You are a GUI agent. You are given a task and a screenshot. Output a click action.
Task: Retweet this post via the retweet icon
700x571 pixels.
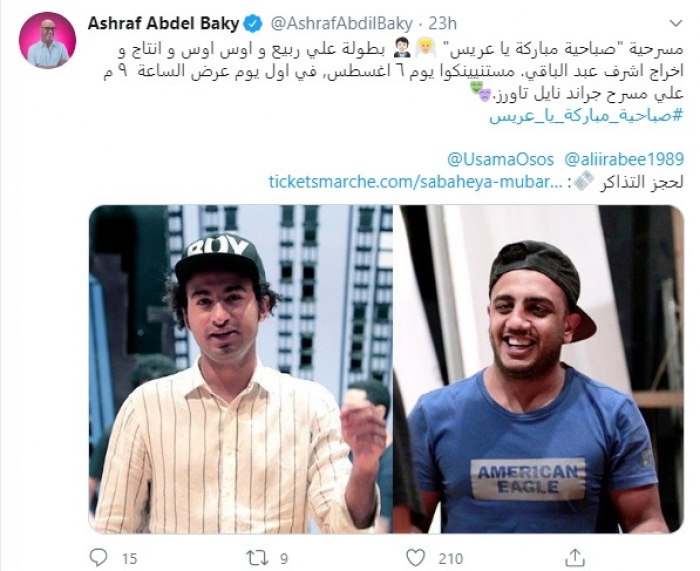[x=257, y=557]
